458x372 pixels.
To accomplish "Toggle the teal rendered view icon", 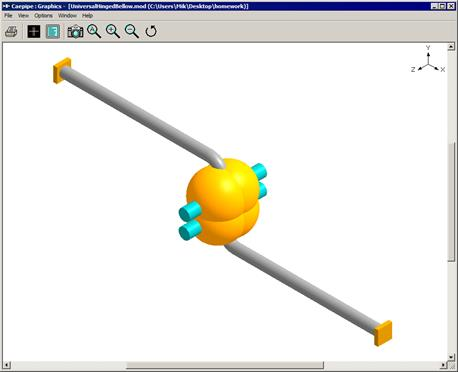I will pyautogui.click(x=53, y=32).
